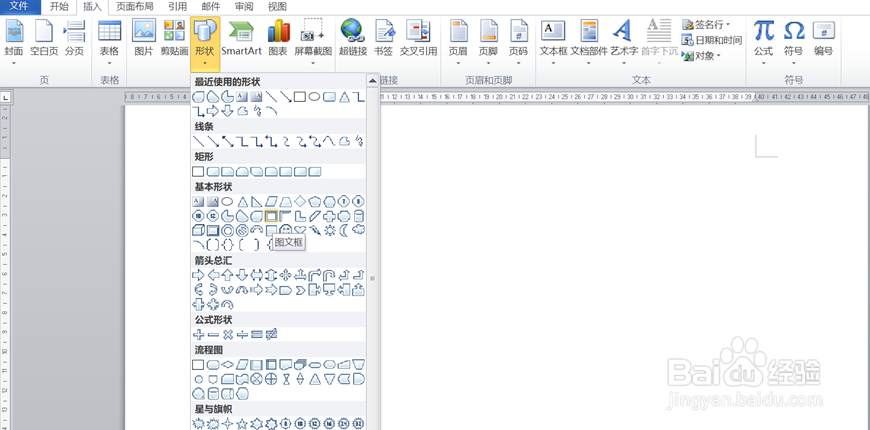Pick the not-equal sign in 公式形状

(x=271, y=334)
